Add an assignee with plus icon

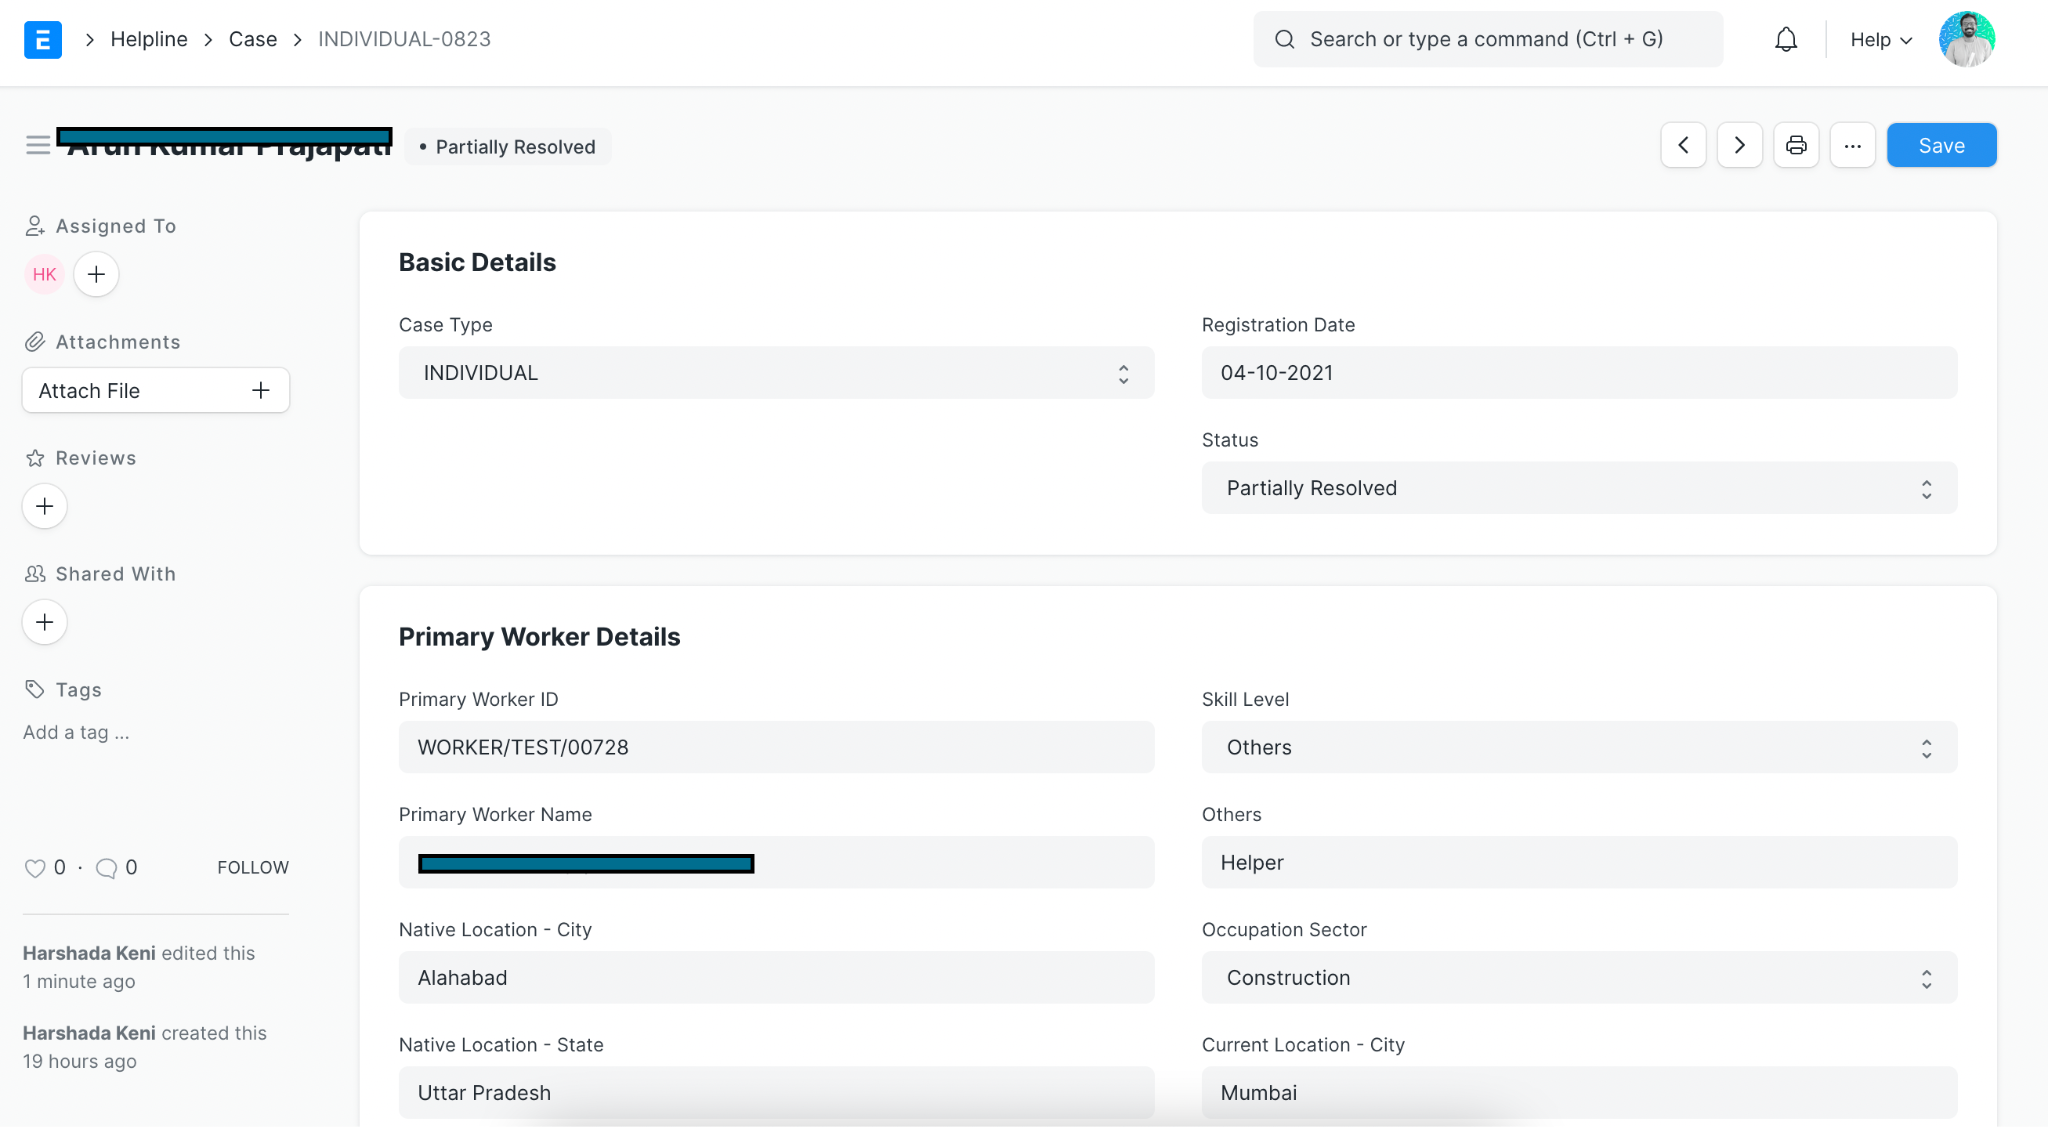coord(96,275)
